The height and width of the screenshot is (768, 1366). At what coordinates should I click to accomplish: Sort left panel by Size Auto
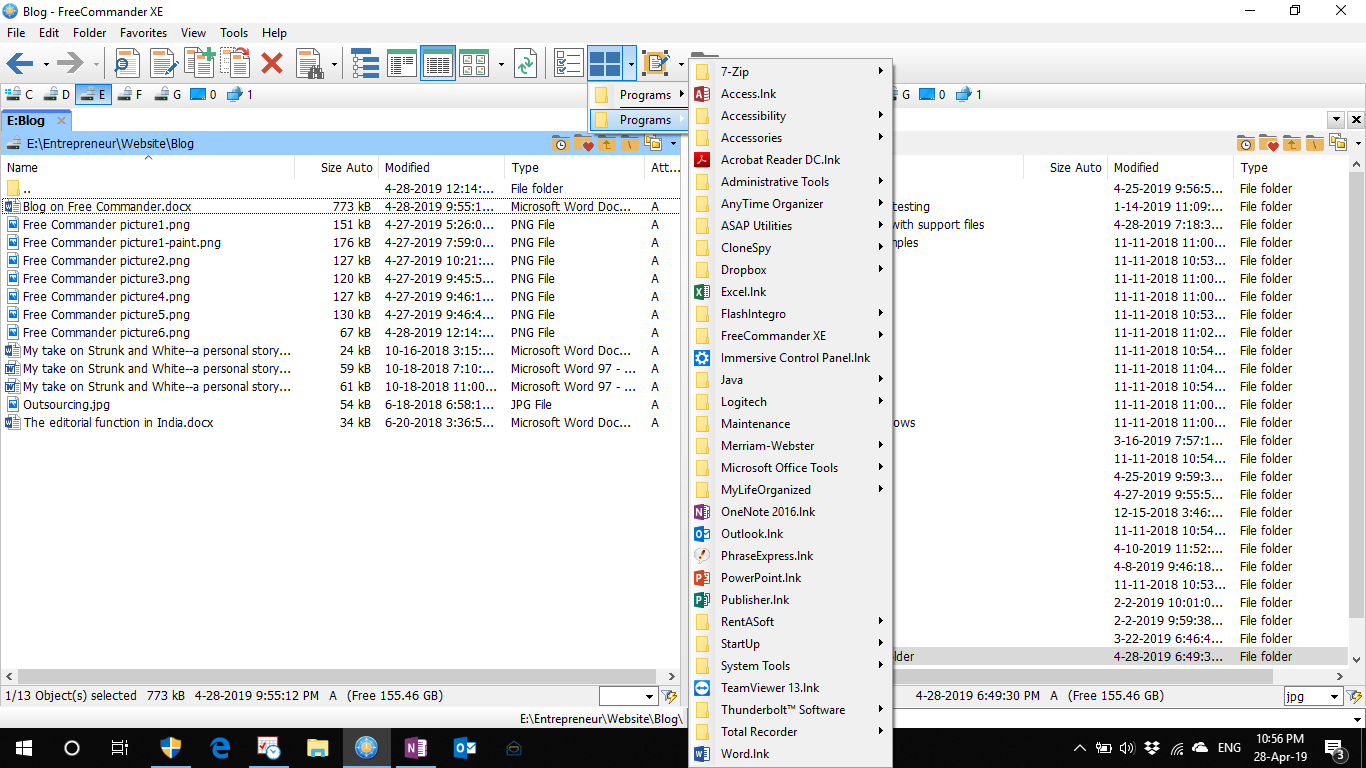(x=337, y=167)
